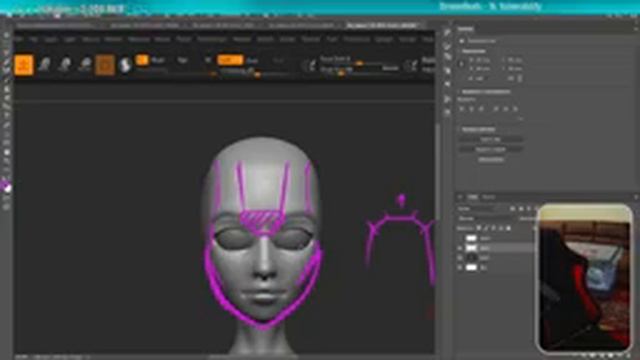Hide the bottom layer via its eye icon
640x360 pixels.
coord(460,267)
